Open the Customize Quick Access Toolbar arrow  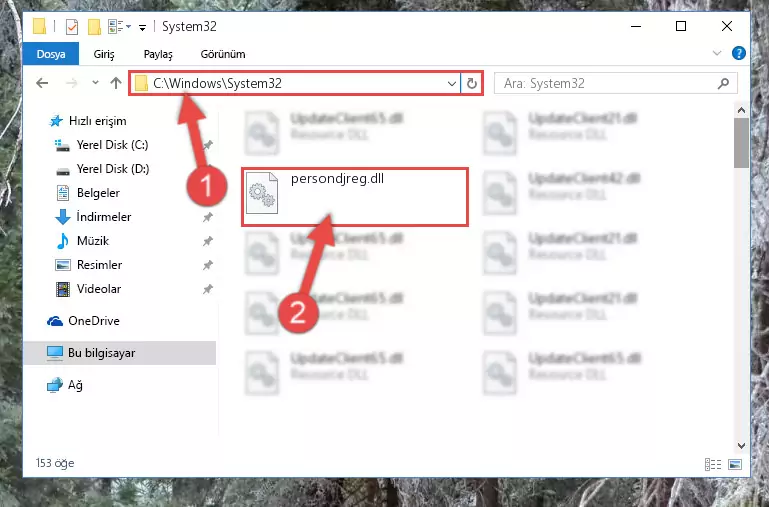[142, 27]
